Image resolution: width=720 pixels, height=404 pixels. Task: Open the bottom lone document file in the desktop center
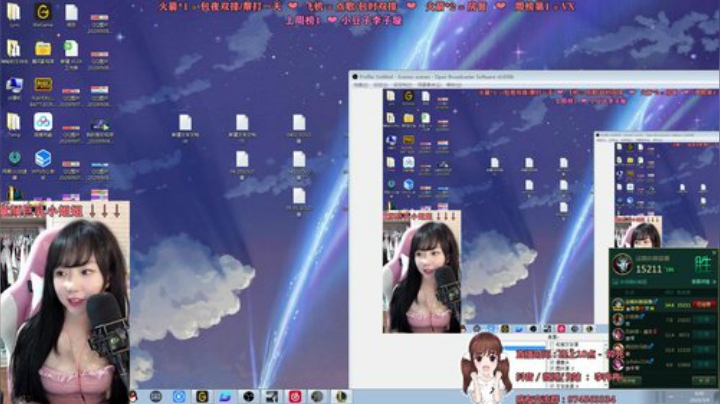click(x=299, y=201)
